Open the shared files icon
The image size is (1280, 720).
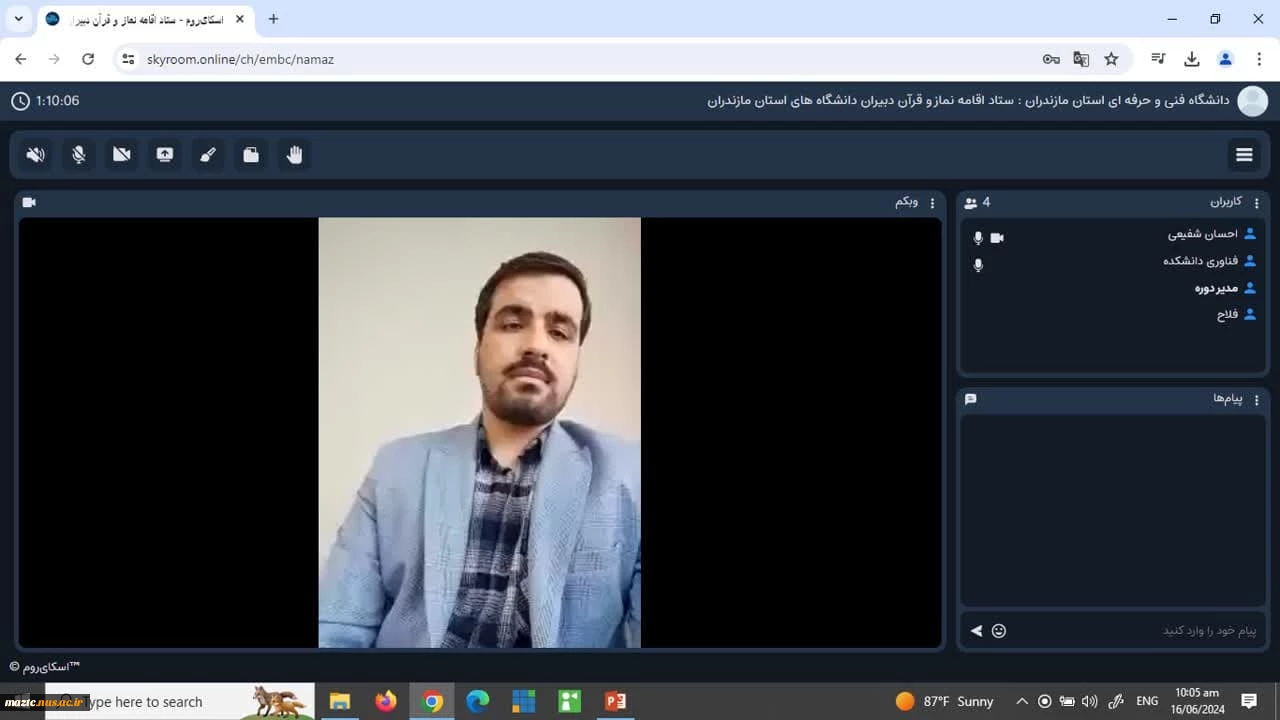coord(251,154)
